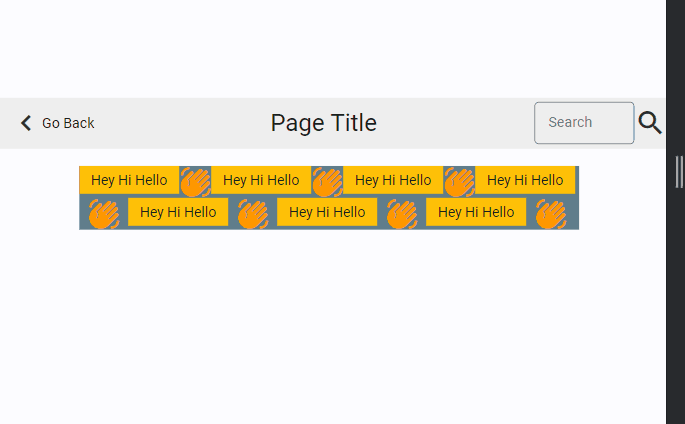
Task: Click second waving hand icon in top row
Action: [327, 182]
